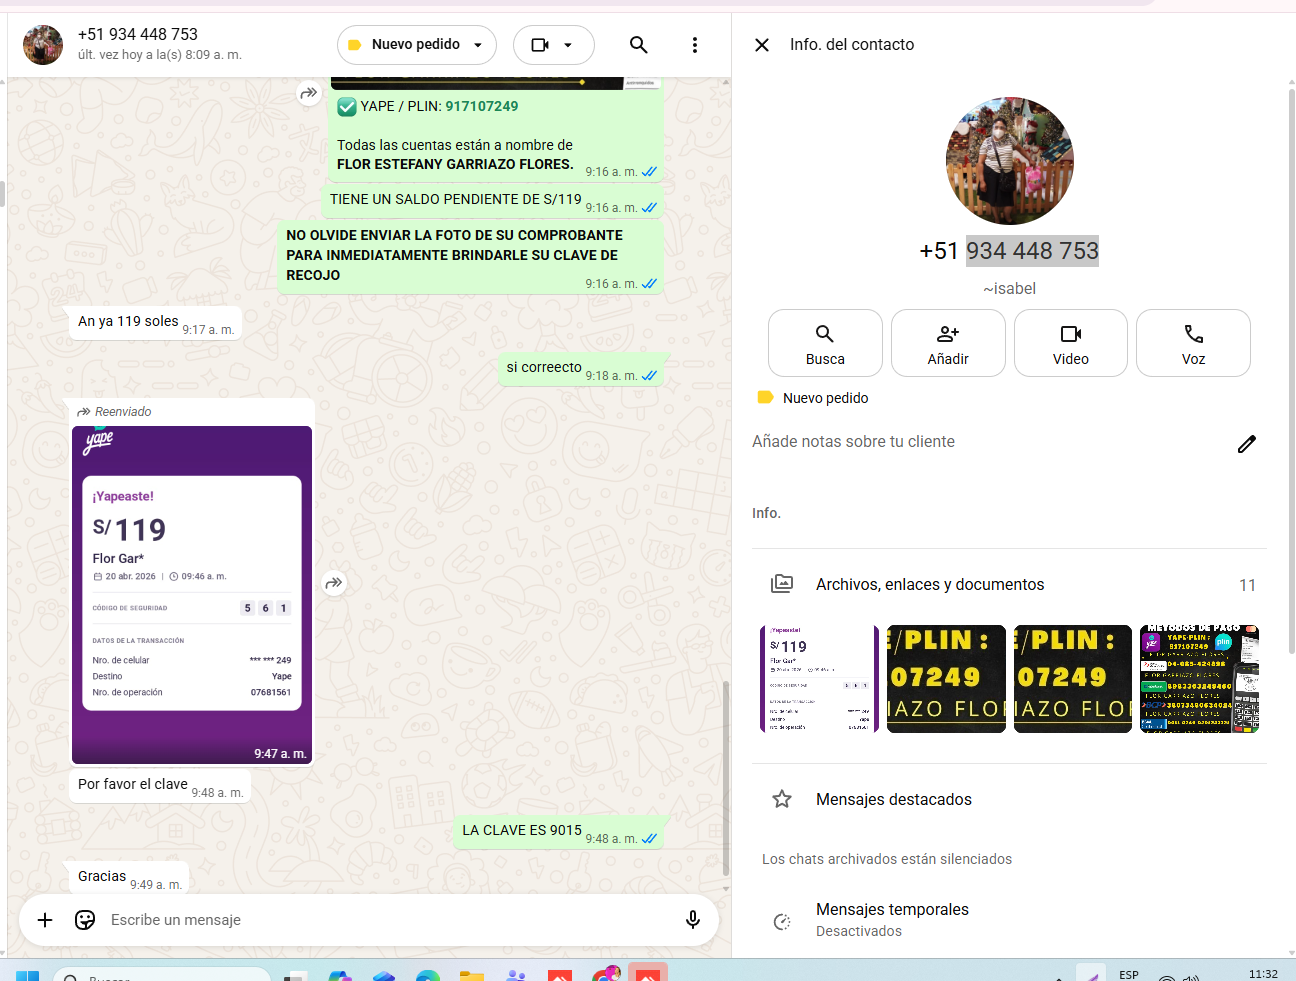Click the Escribe un mensaje field
Image resolution: width=1296 pixels, height=981 pixels.
pyautogui.click(x=380, y=920)
